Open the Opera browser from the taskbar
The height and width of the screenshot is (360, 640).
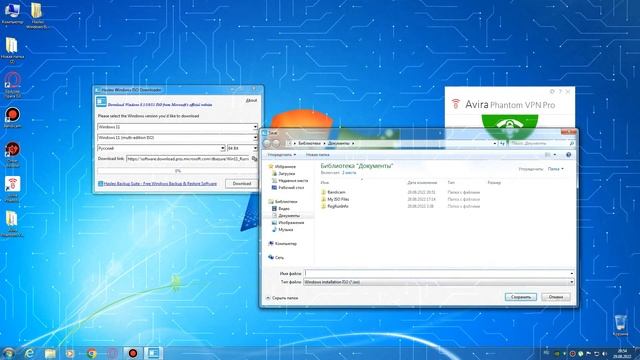(113, 353)
